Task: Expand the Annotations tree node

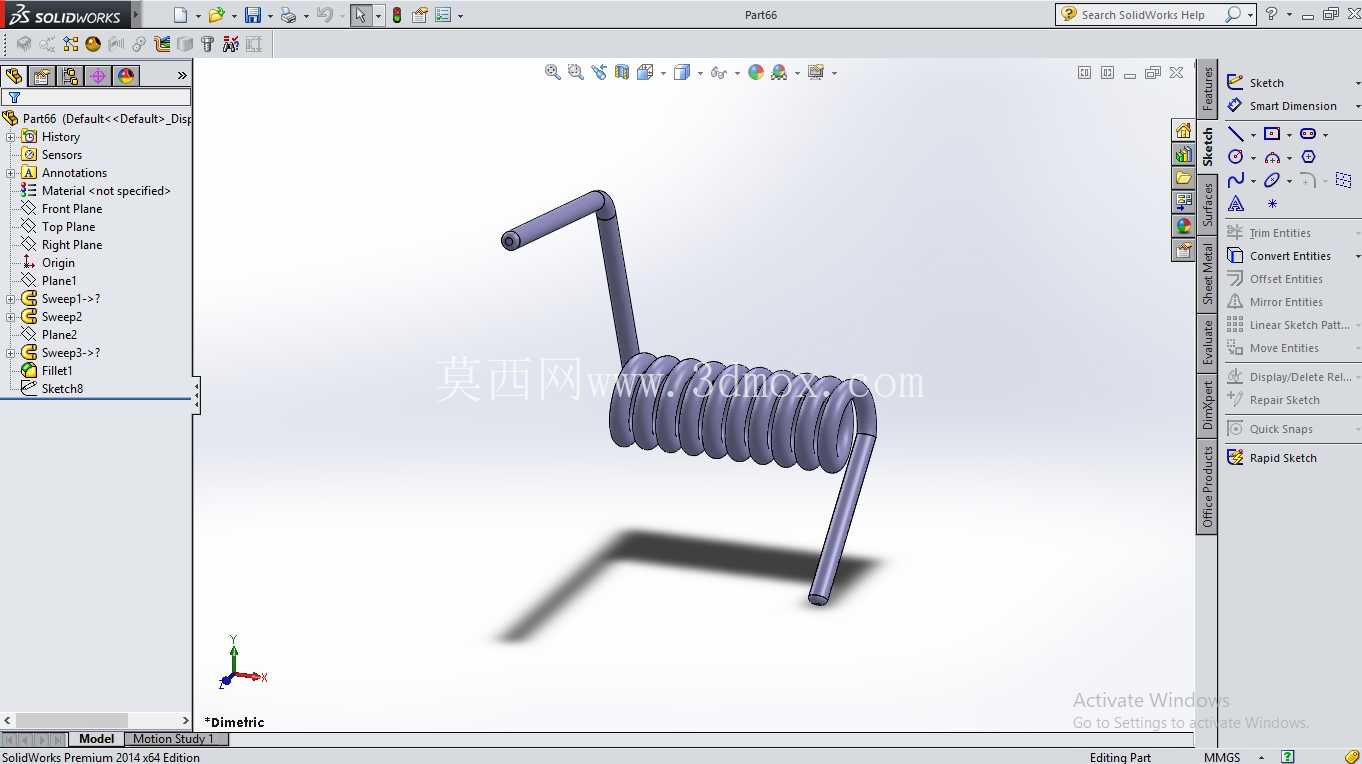Action: point(10,173)
